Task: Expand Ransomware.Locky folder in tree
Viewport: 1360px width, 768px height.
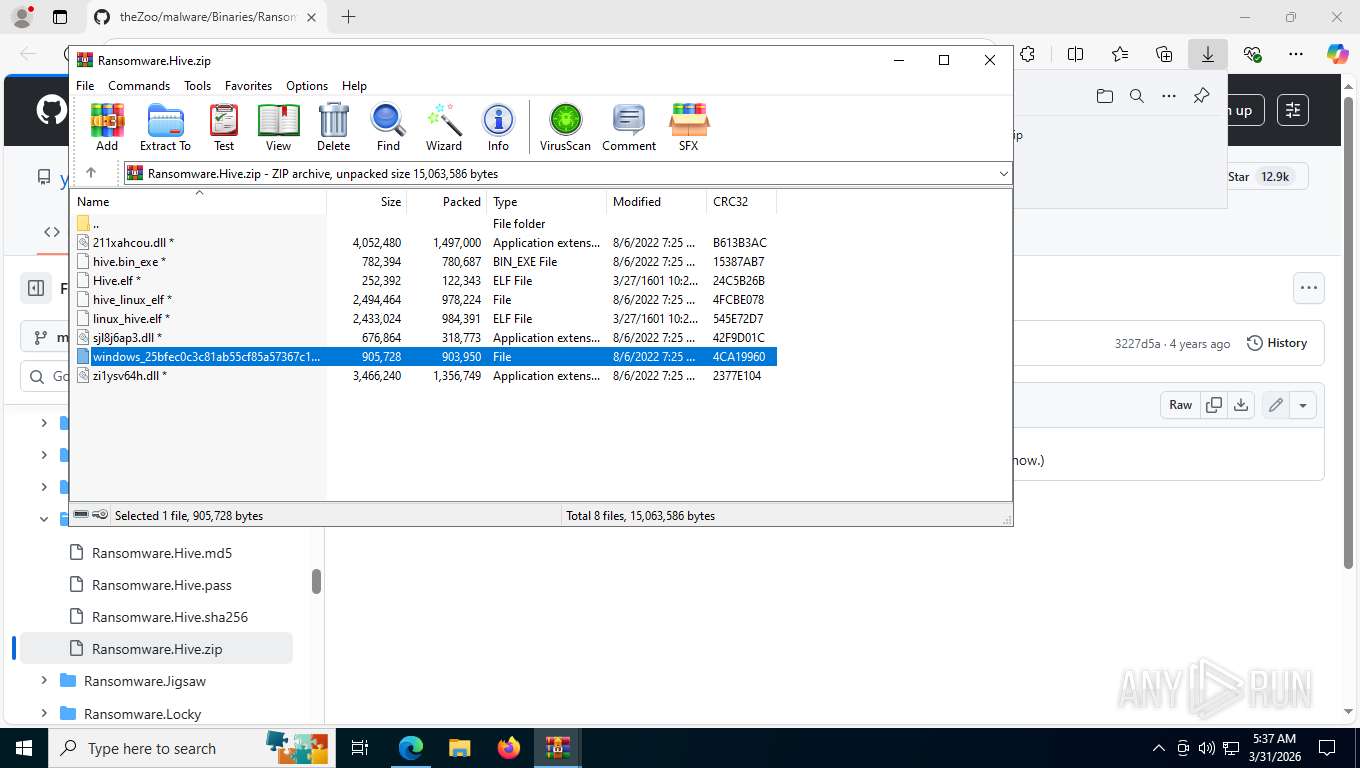Action: coord(44,713)
